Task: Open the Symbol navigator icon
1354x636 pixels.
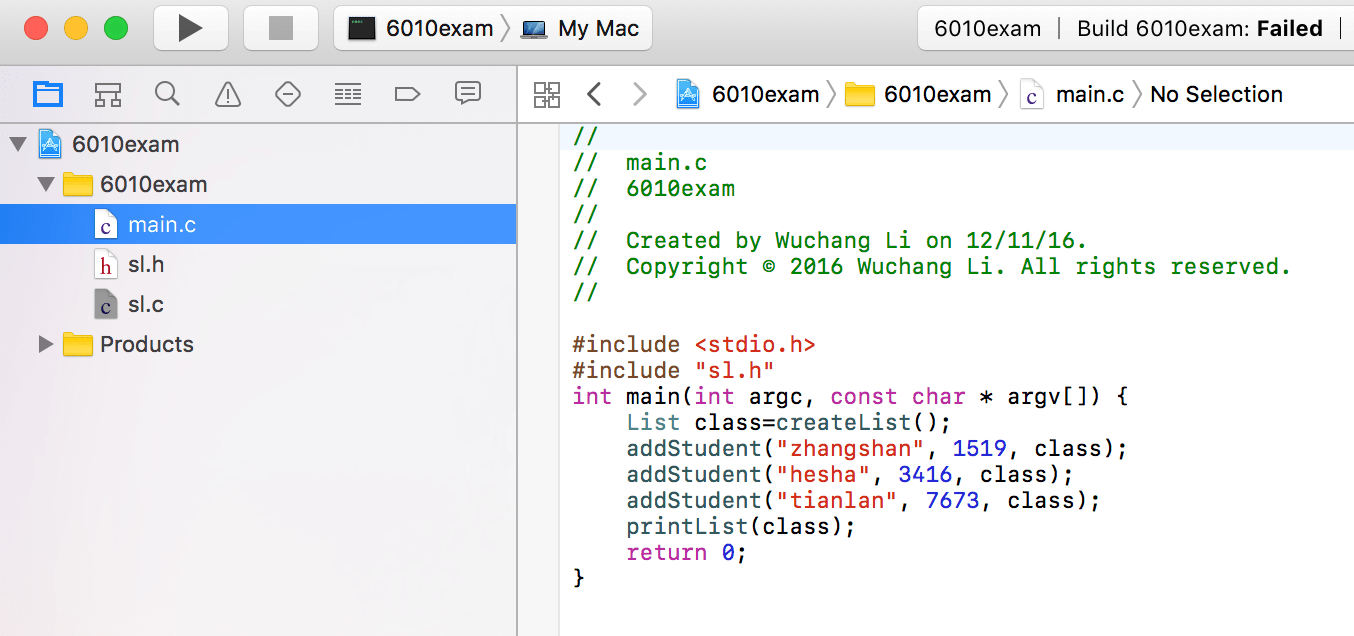Action: (107, 93)
